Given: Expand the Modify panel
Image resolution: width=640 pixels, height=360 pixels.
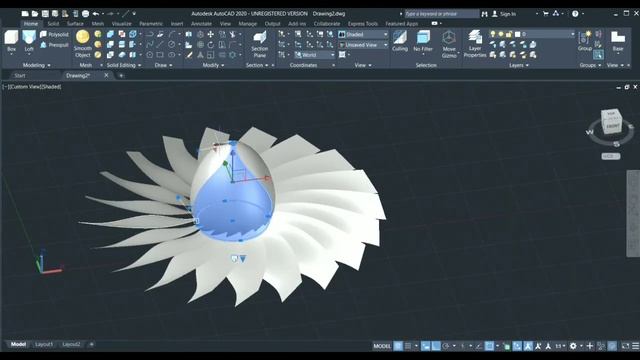Looking at the screenshot, I should click(x=213, y=65).
